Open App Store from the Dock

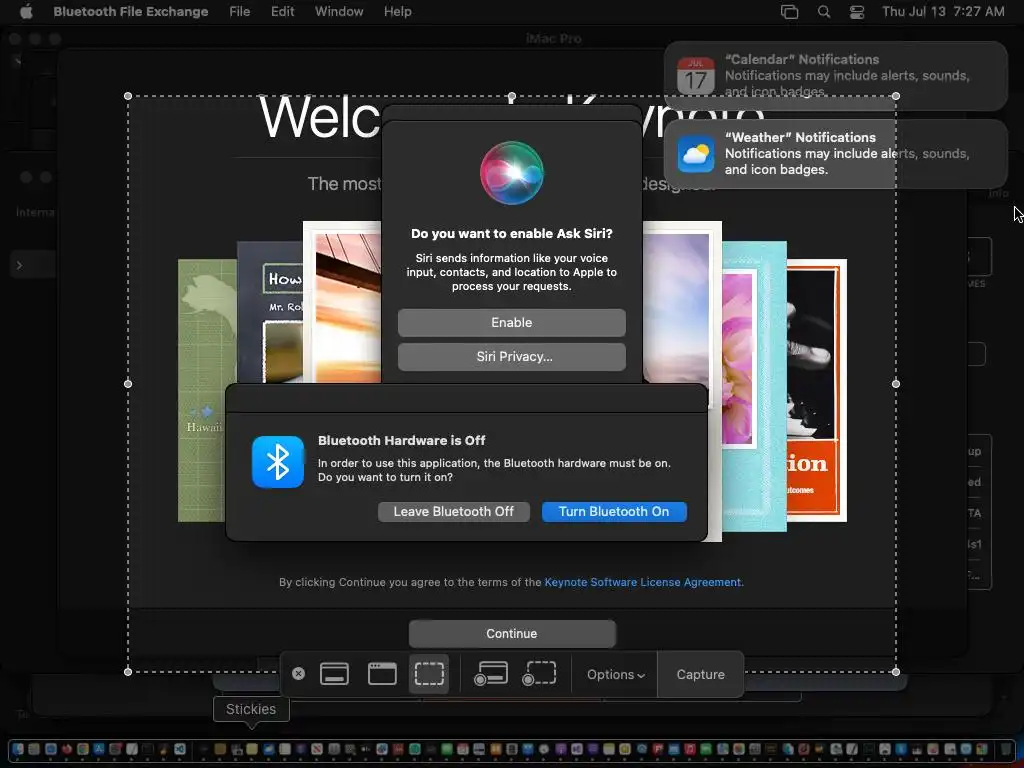point(99,749)
